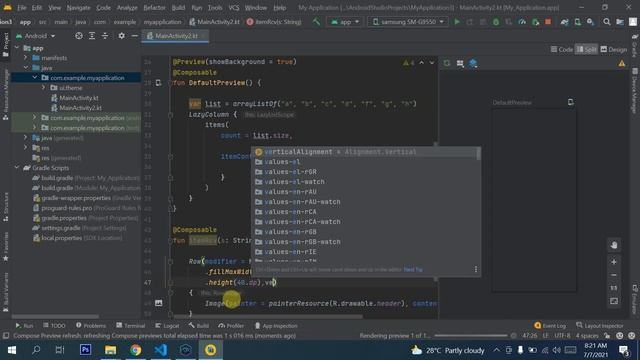The height and width of the screenshot is (360, 640).
Task: Expand the ui.theme folder
Action: point(44,87)
